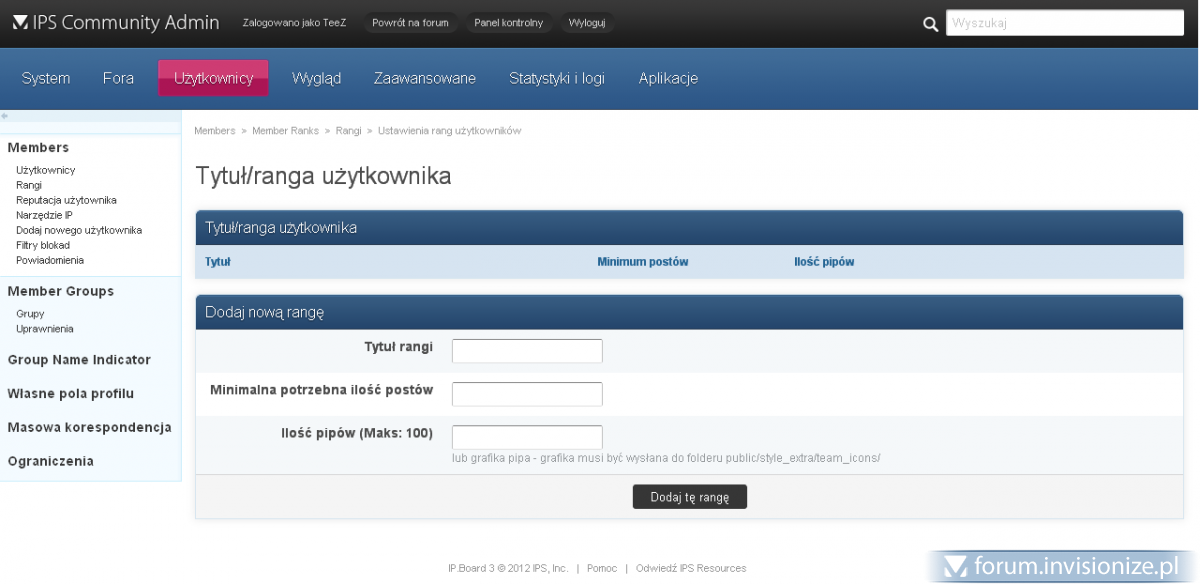Click the Powrót na forum button

(x=410, y=23)
